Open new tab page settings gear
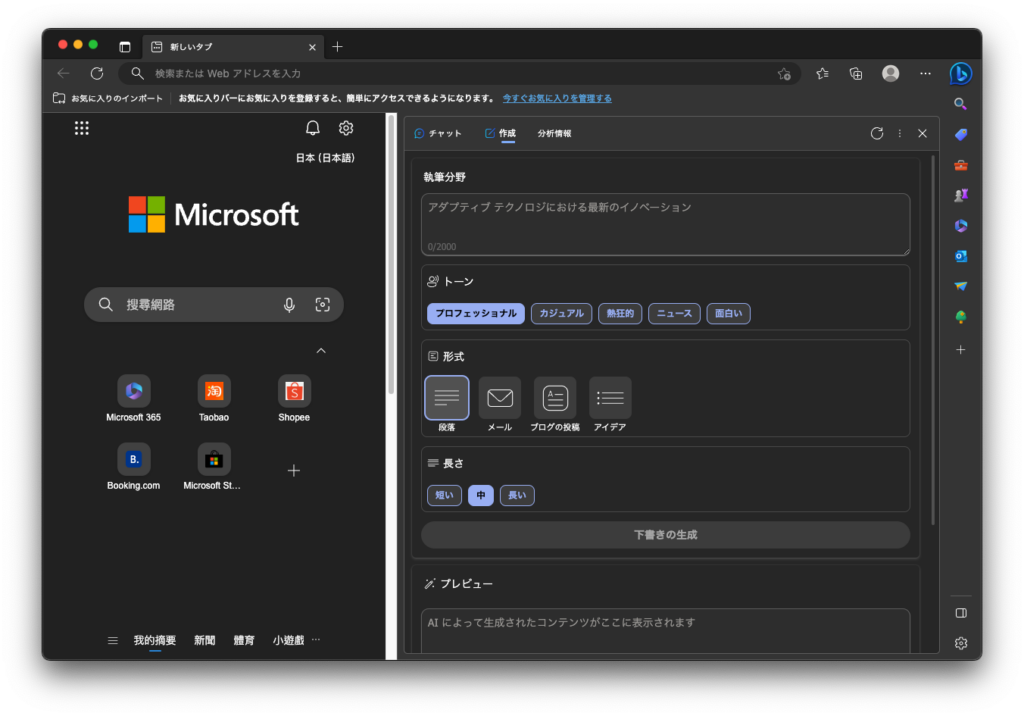 346,128
